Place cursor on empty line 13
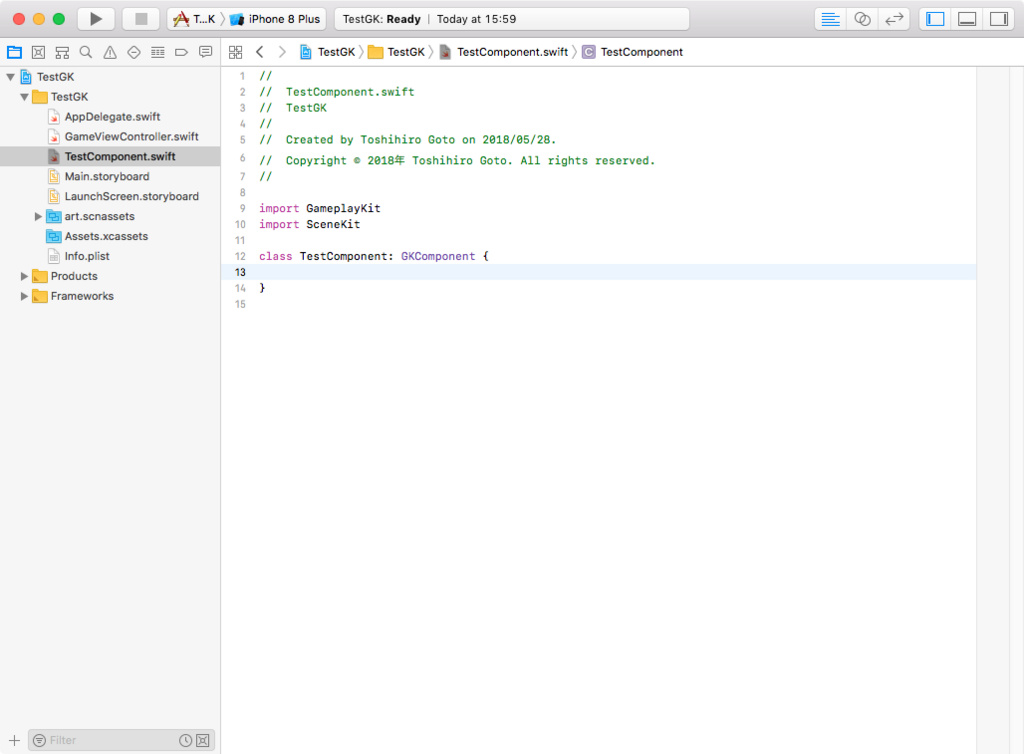This screenshot has width=1024, height=754. click(599, 272)
